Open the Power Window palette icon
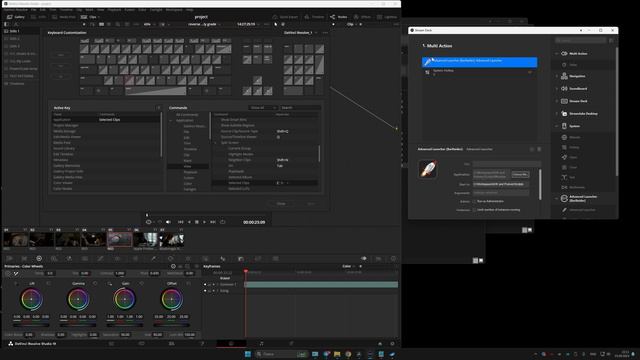 (171, 258)
